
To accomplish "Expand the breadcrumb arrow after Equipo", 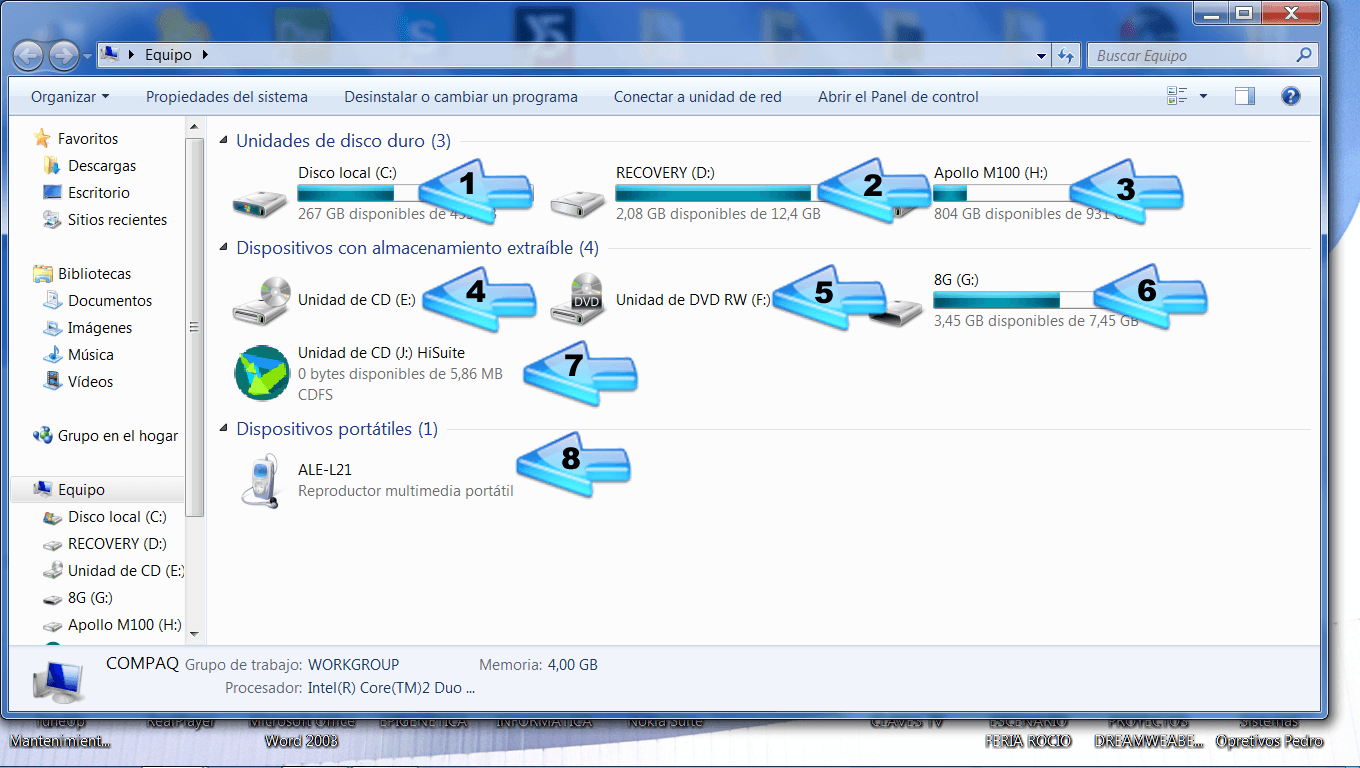I will click(x=205, y=55).
